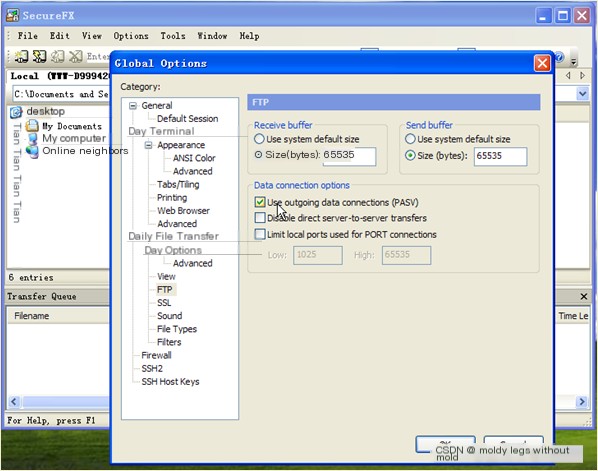Click the SecureFX app icon in title bar
The image size is (598, 471).
(13, 15)
